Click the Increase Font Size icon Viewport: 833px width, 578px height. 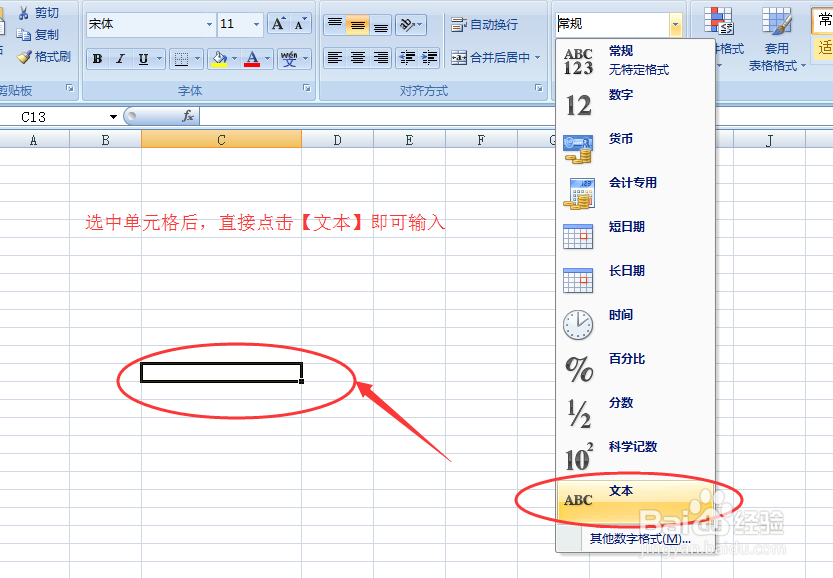click(276, 22)
